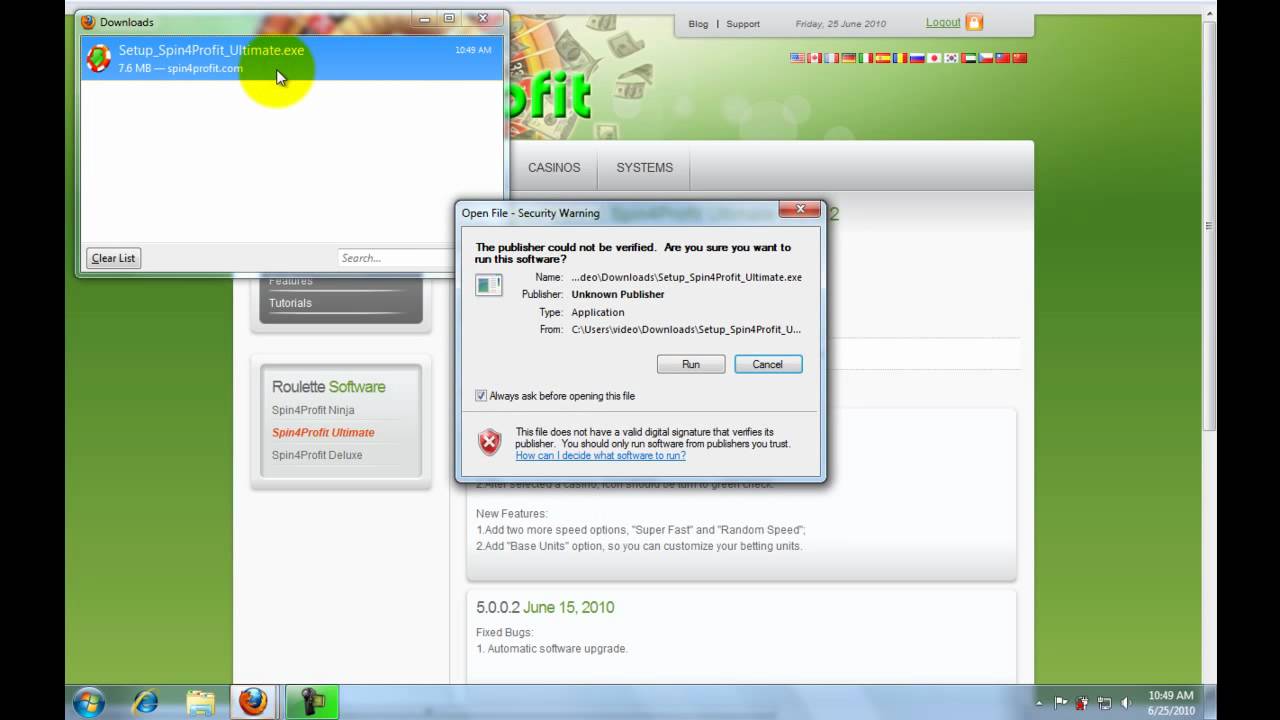Select the Canada flag language

[x=815, y=58]
